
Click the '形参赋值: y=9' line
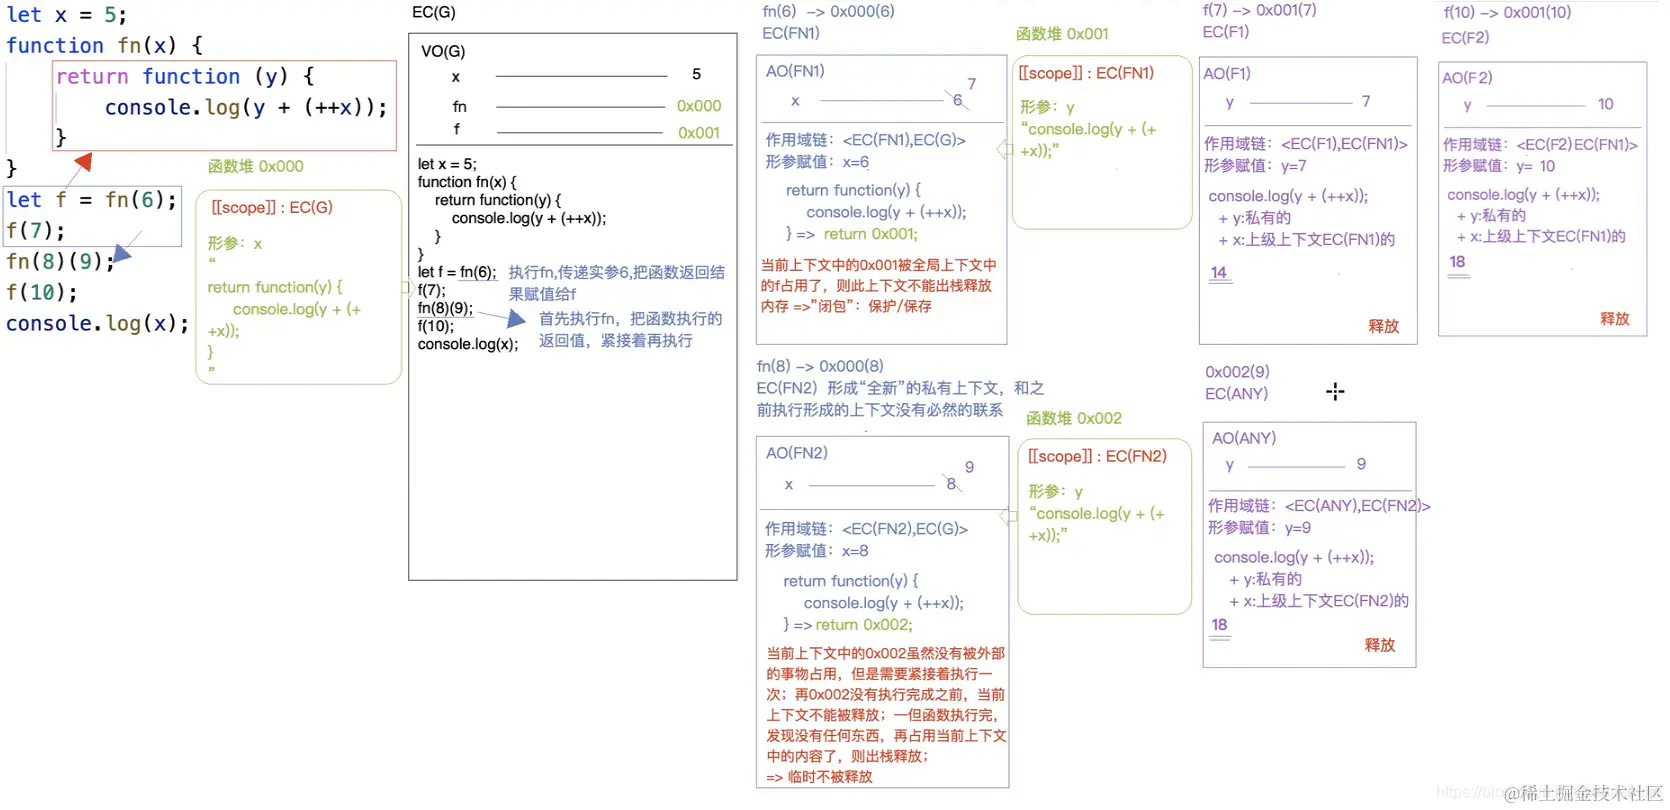[x=1259, y=528]
